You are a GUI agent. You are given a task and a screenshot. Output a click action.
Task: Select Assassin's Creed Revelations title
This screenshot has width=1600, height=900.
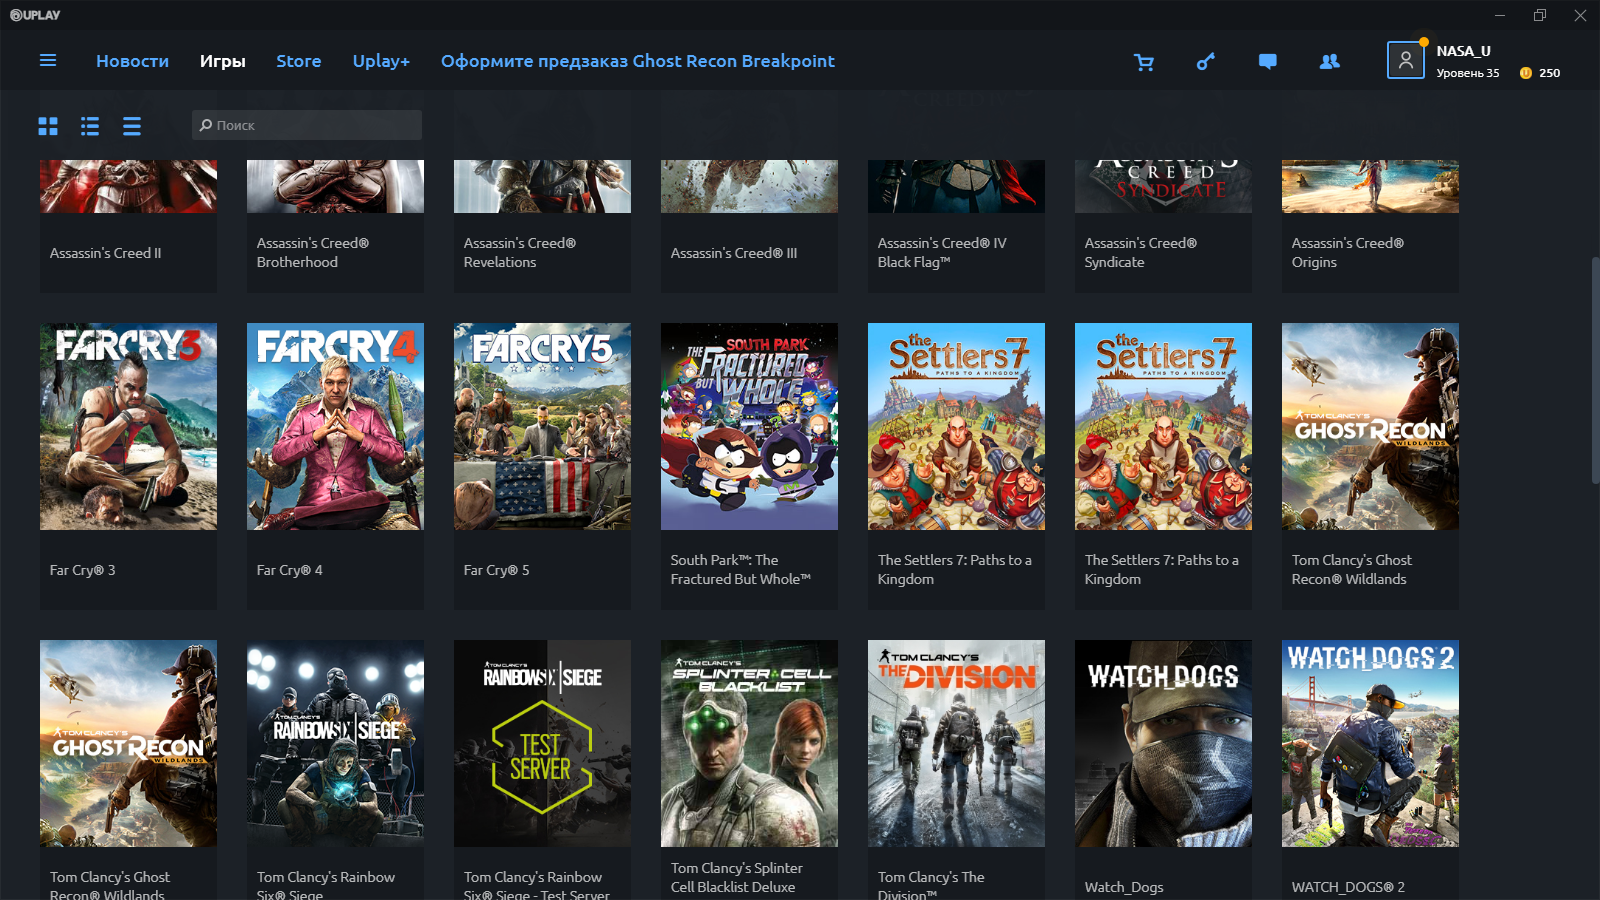(x=520, y=253)
